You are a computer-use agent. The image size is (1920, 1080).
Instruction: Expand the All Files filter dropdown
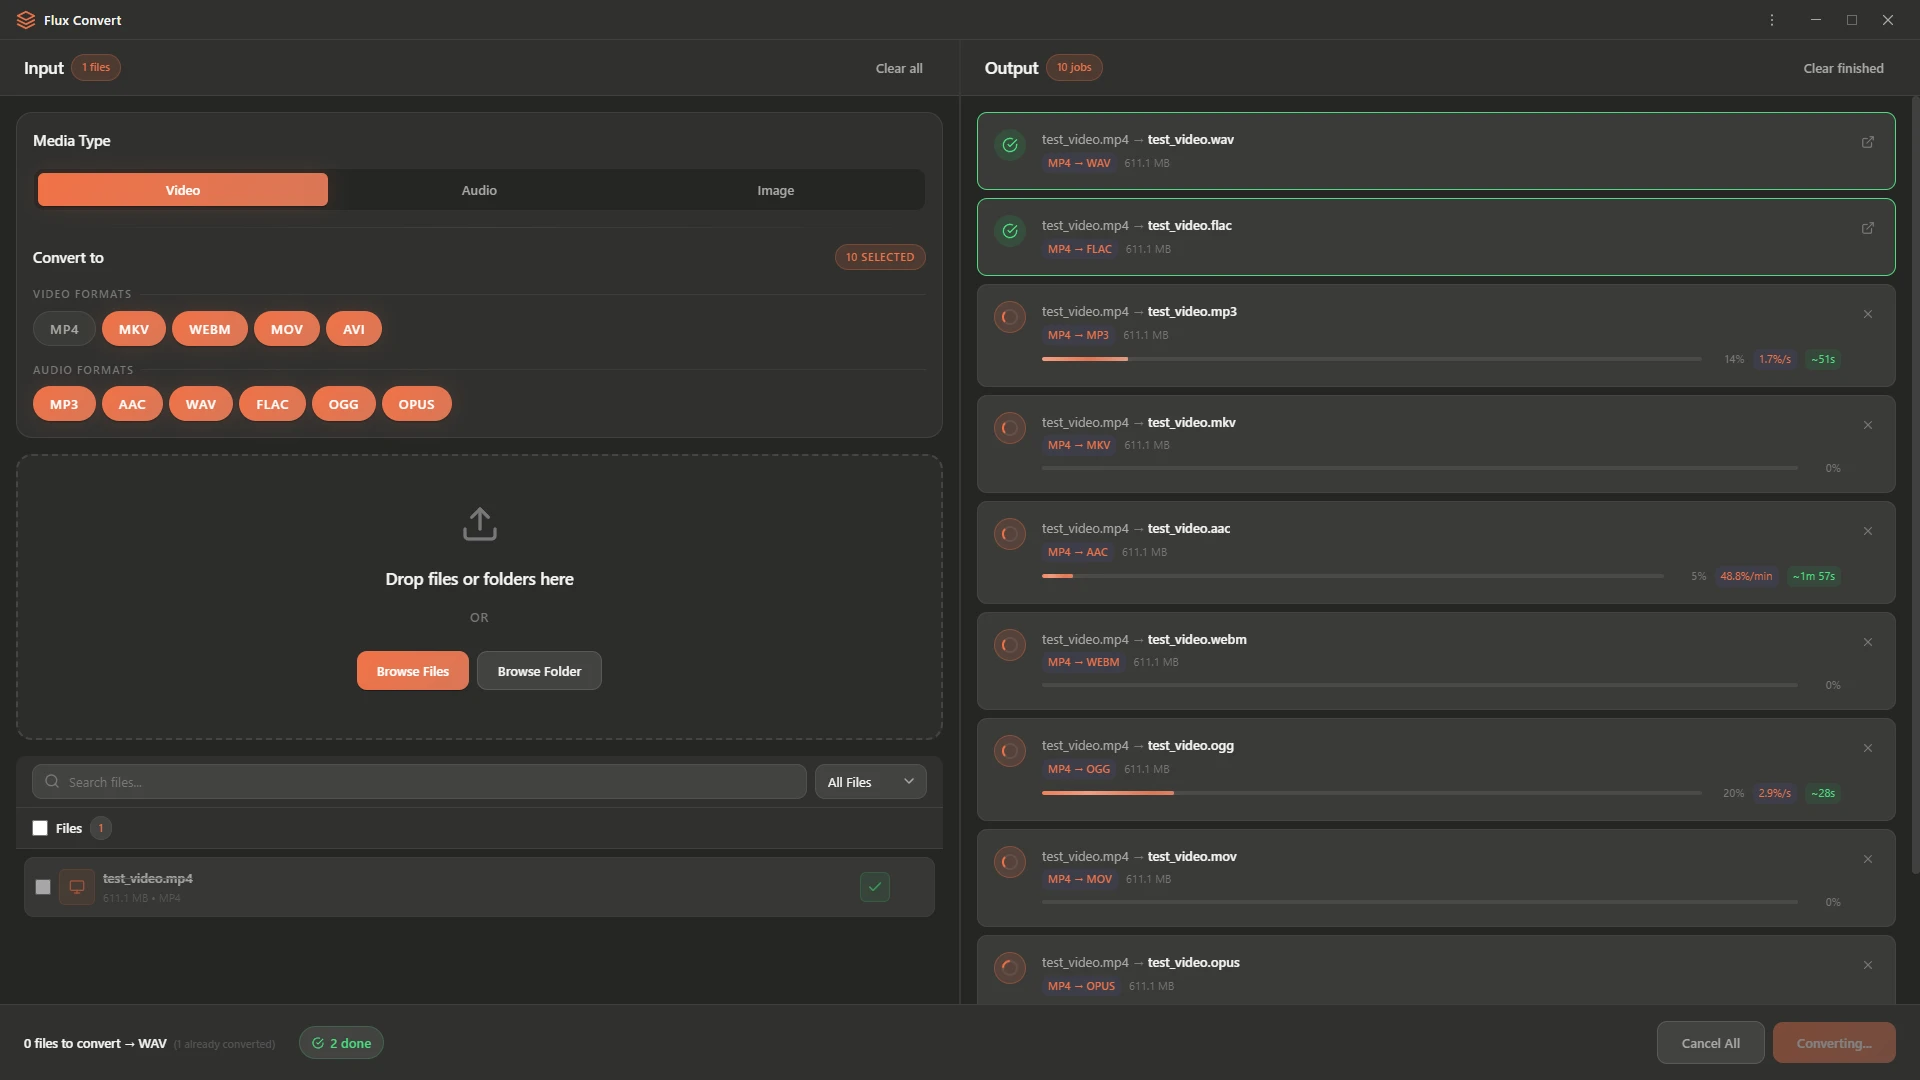tap(870, 782)
